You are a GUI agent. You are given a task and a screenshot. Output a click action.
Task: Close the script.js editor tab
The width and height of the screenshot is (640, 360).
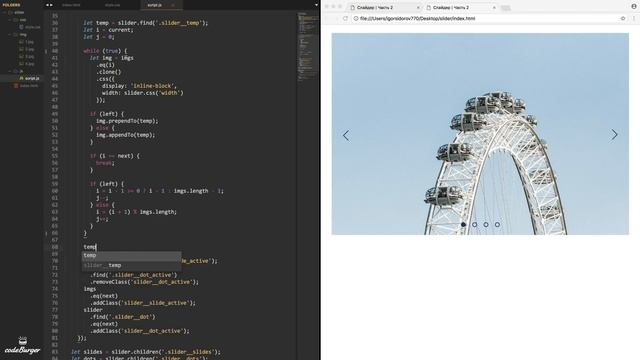(x=173, y=5)
